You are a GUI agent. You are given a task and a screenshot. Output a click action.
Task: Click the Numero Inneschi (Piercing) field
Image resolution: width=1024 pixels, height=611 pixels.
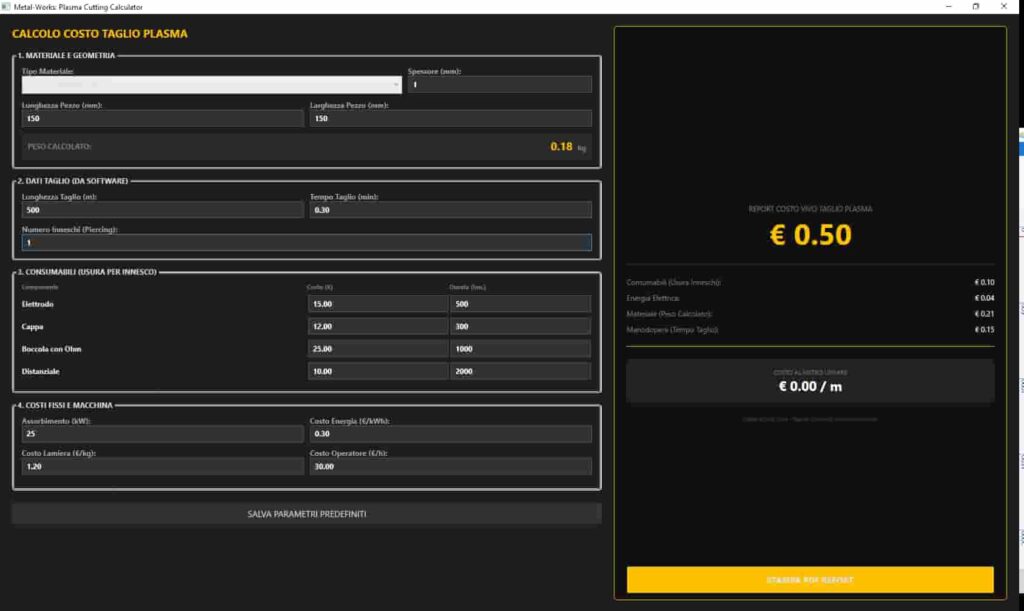[306, 243]
